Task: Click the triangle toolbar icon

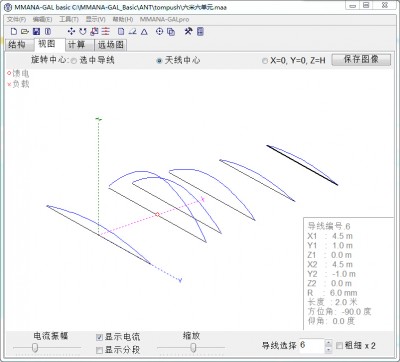Action: click(x=144, y=32)
